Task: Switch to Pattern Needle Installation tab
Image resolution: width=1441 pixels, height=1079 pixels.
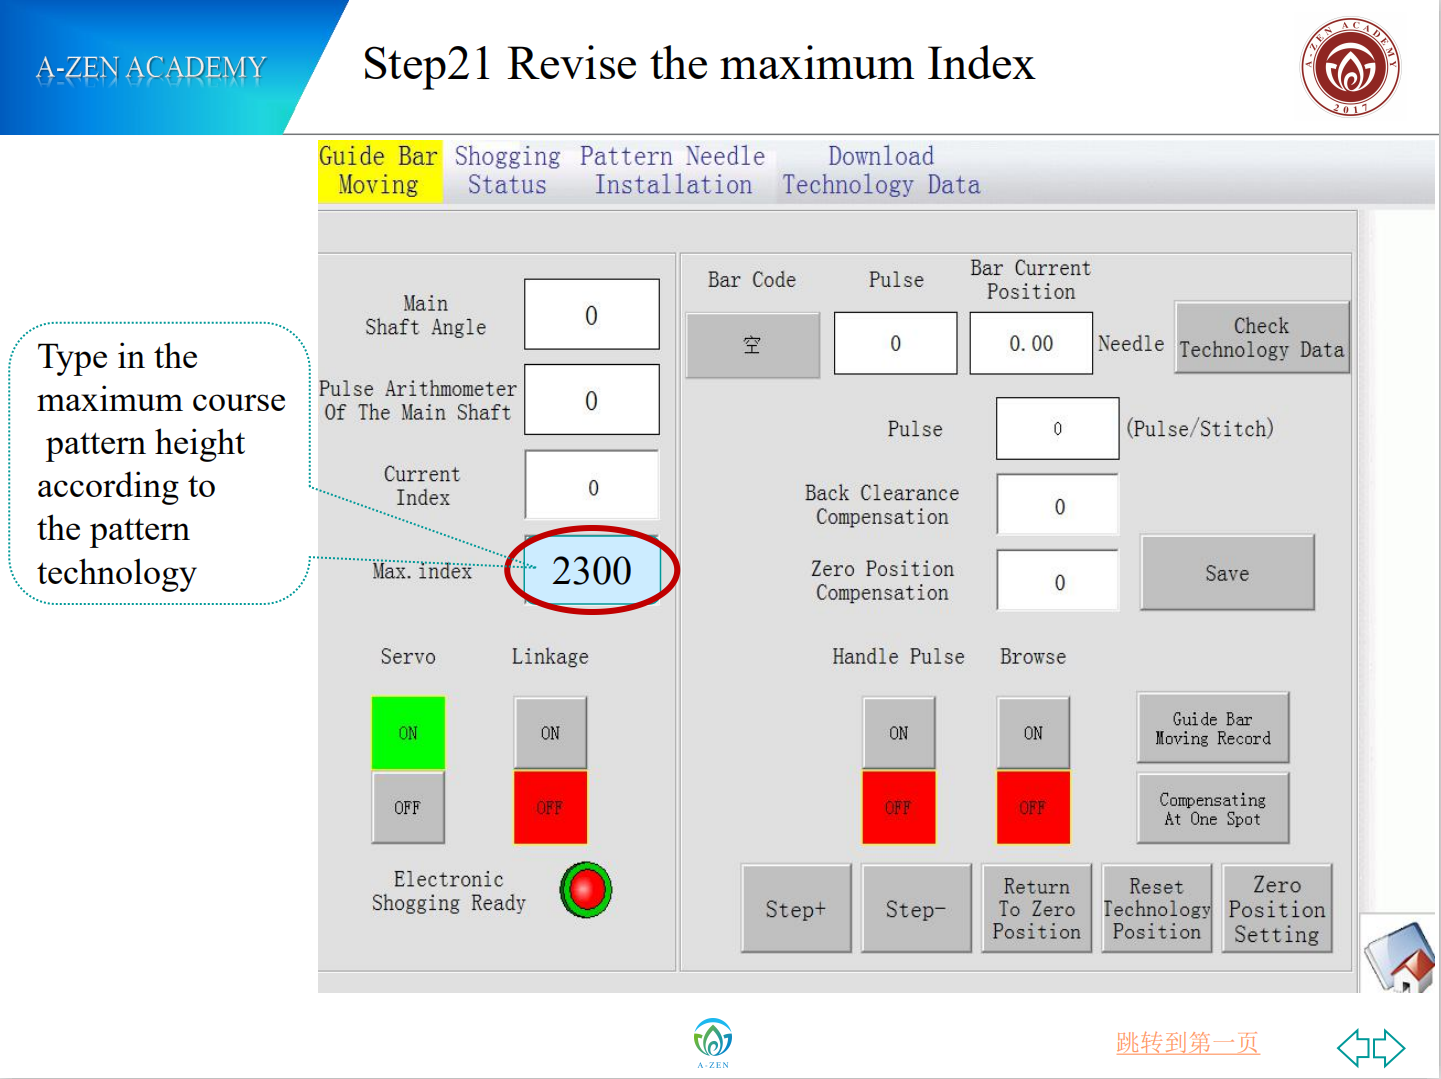Action: tap(673, 171)
